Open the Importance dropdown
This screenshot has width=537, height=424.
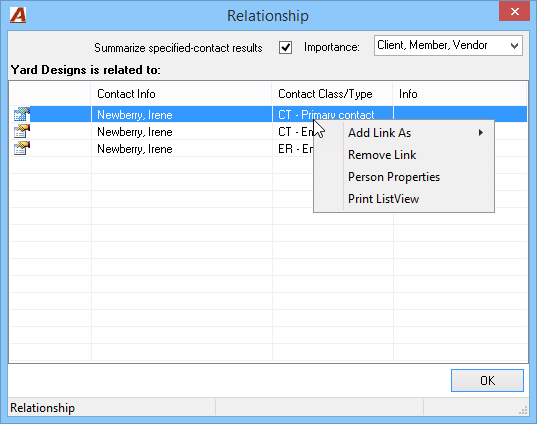coord(448,45)
